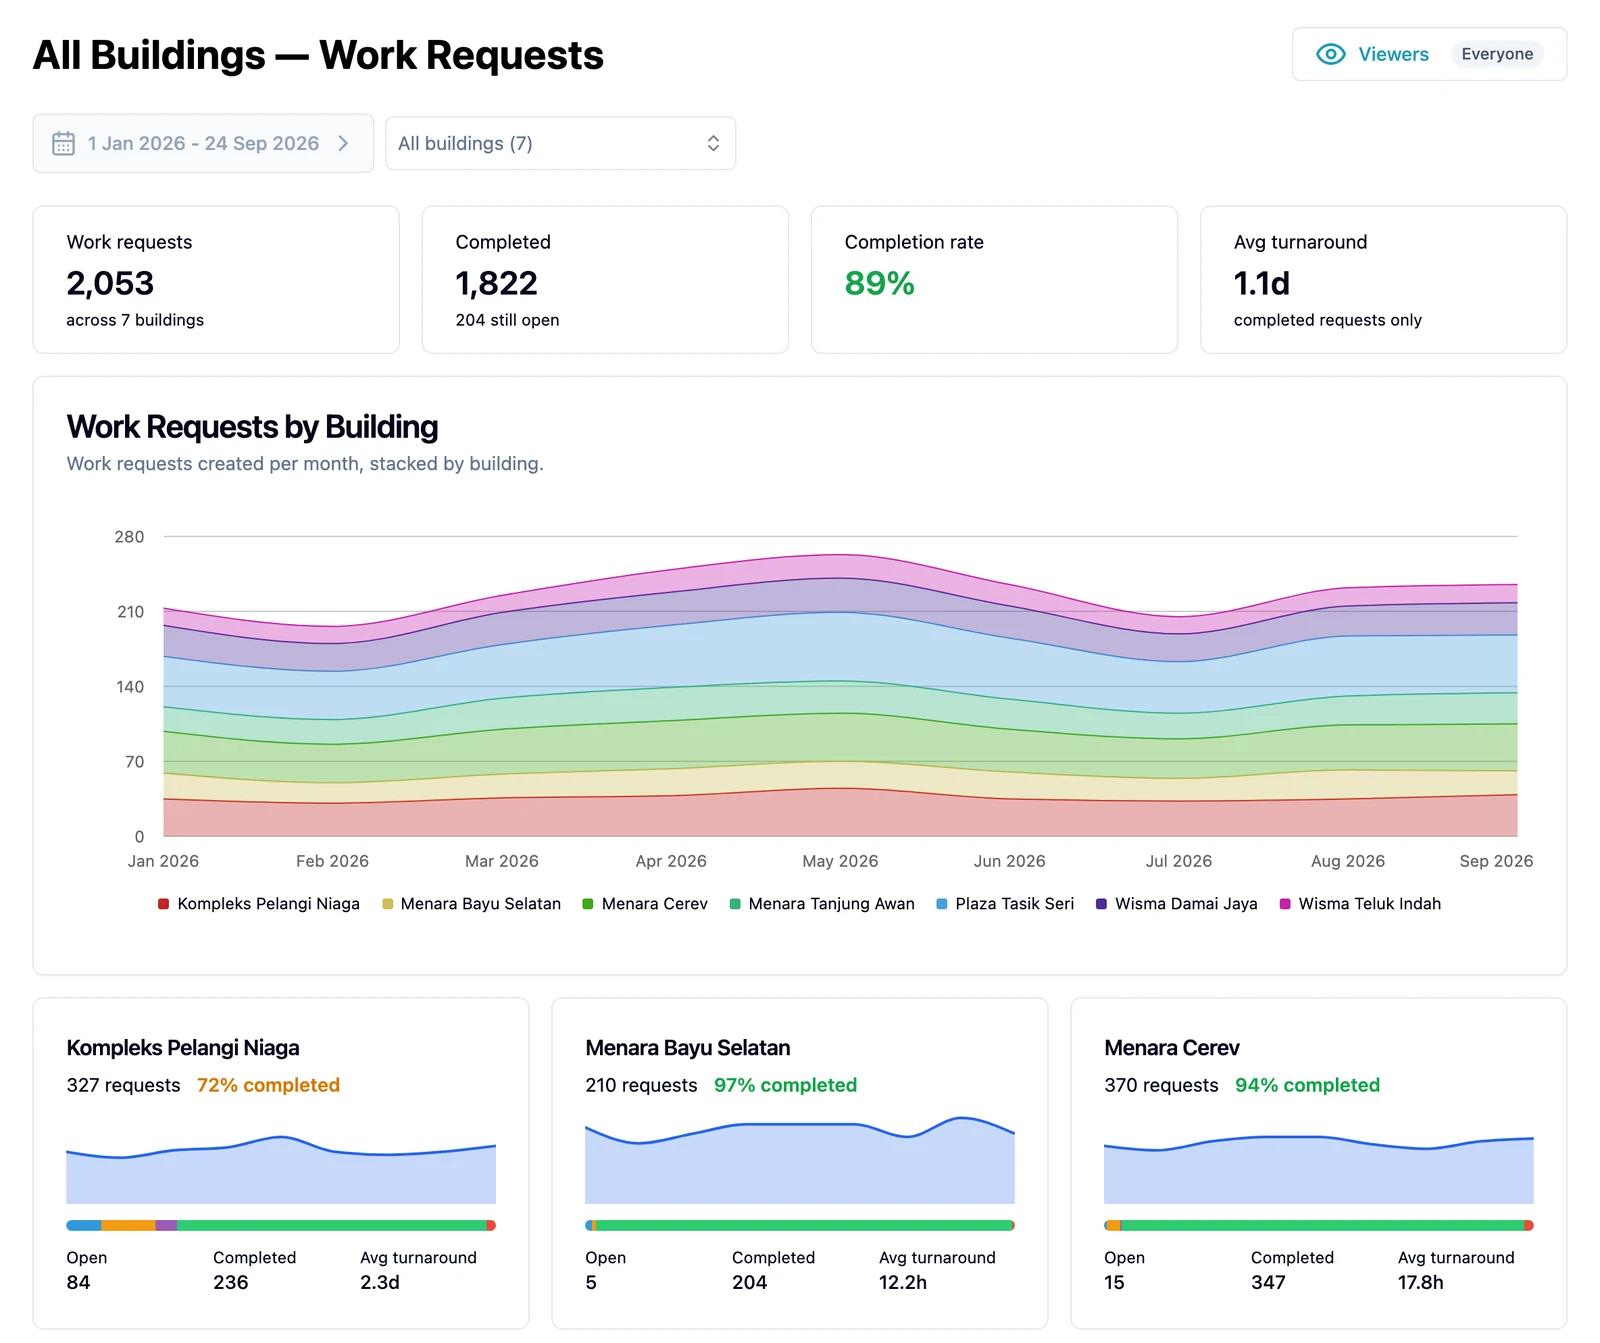Click the Everyone badge
The height and width of the screenshot is (1343, 1600).
[1497, 54]
